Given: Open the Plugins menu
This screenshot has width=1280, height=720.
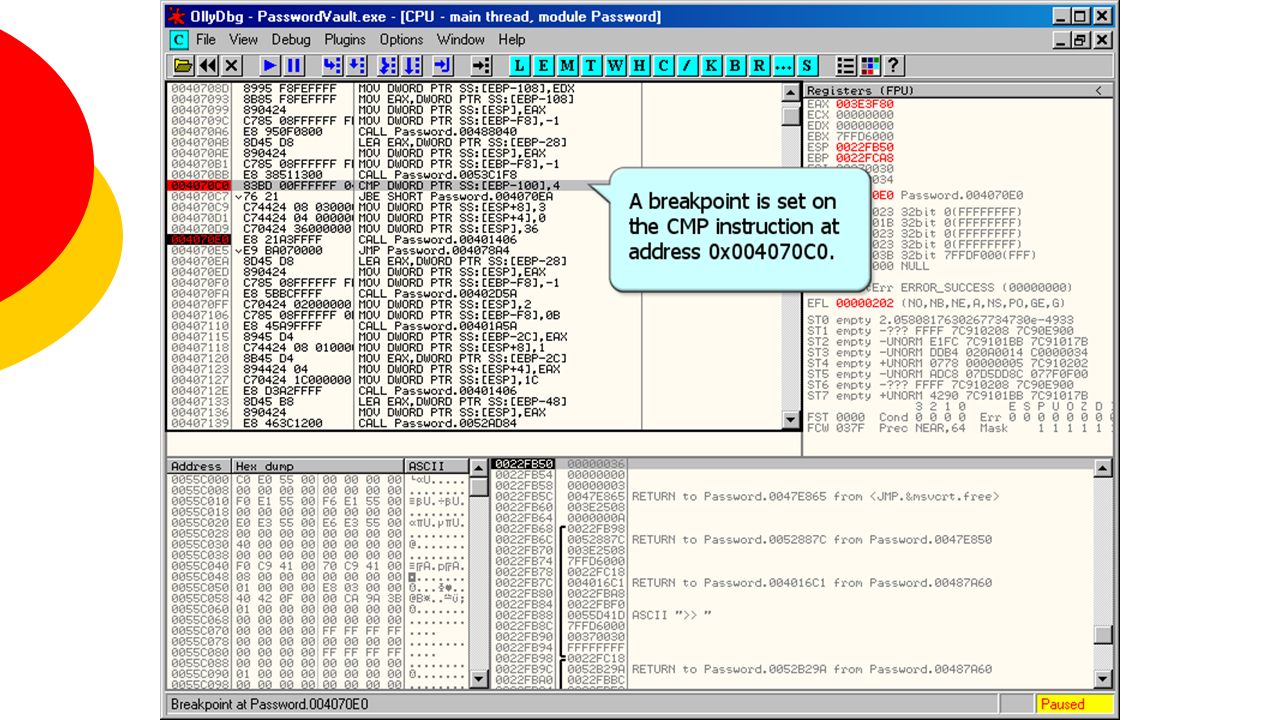Looking at the screenshot, I should click(x=345, y=40).
